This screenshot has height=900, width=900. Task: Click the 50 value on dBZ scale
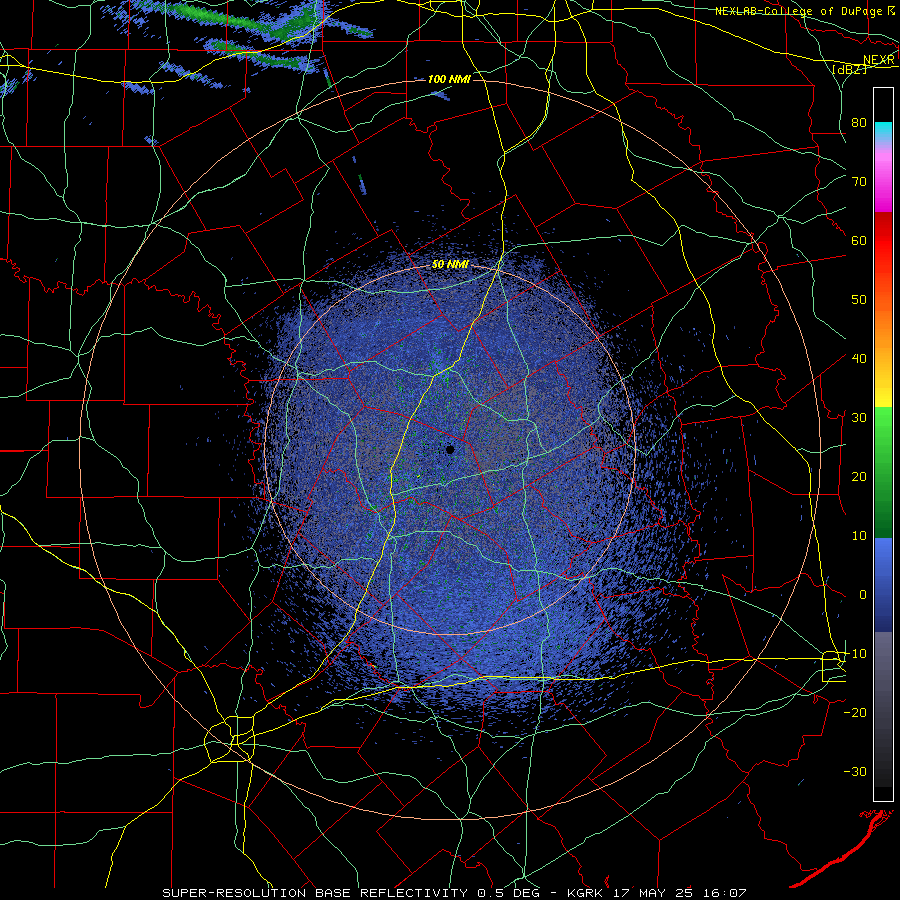pyautogui.click(x=859, y=300)
